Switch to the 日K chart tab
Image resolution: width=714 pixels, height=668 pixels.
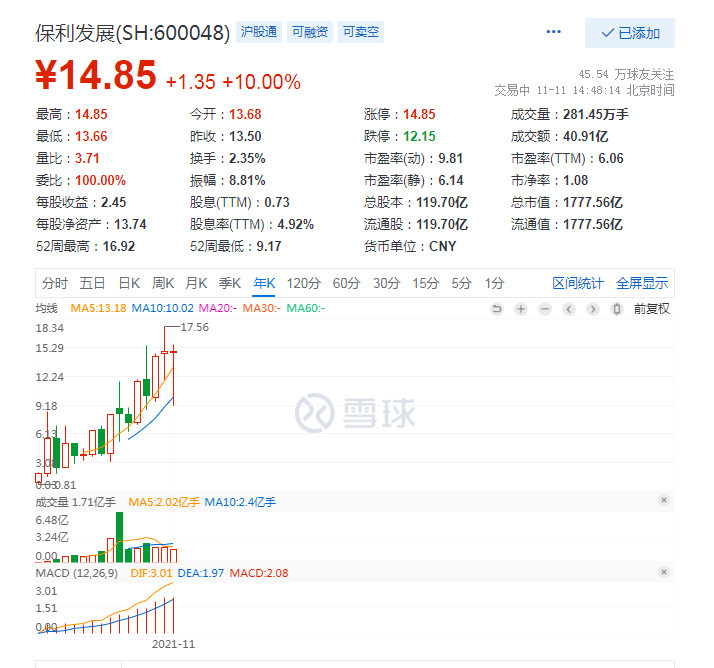point(129,283)
